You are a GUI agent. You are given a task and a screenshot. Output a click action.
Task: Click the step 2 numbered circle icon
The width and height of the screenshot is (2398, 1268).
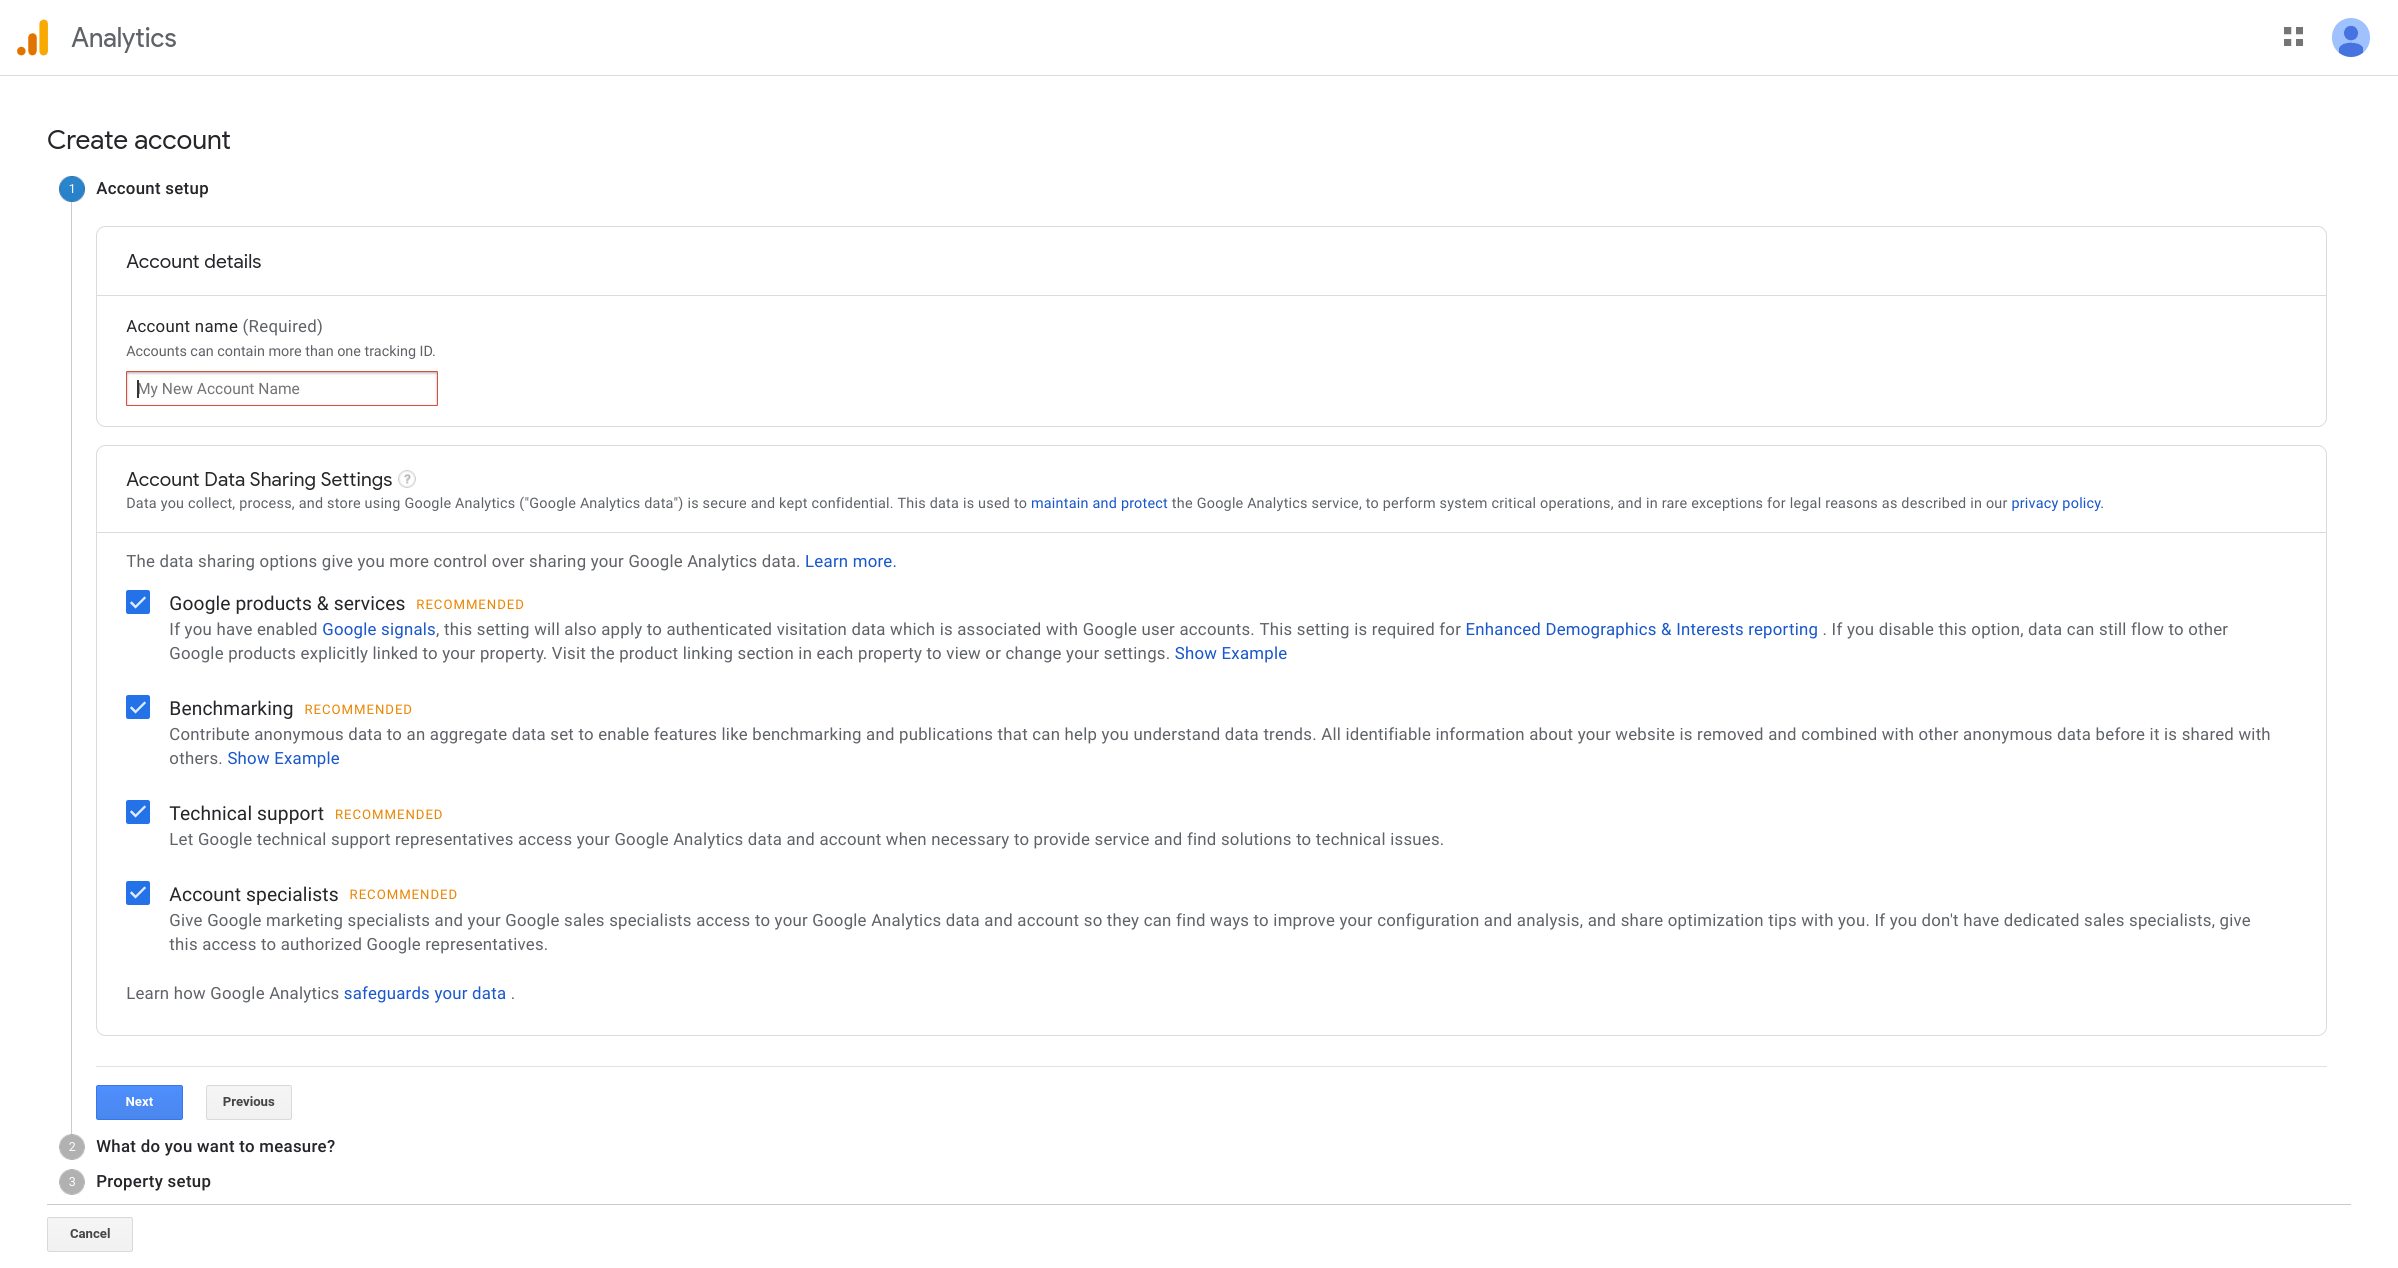[71, 1146]
